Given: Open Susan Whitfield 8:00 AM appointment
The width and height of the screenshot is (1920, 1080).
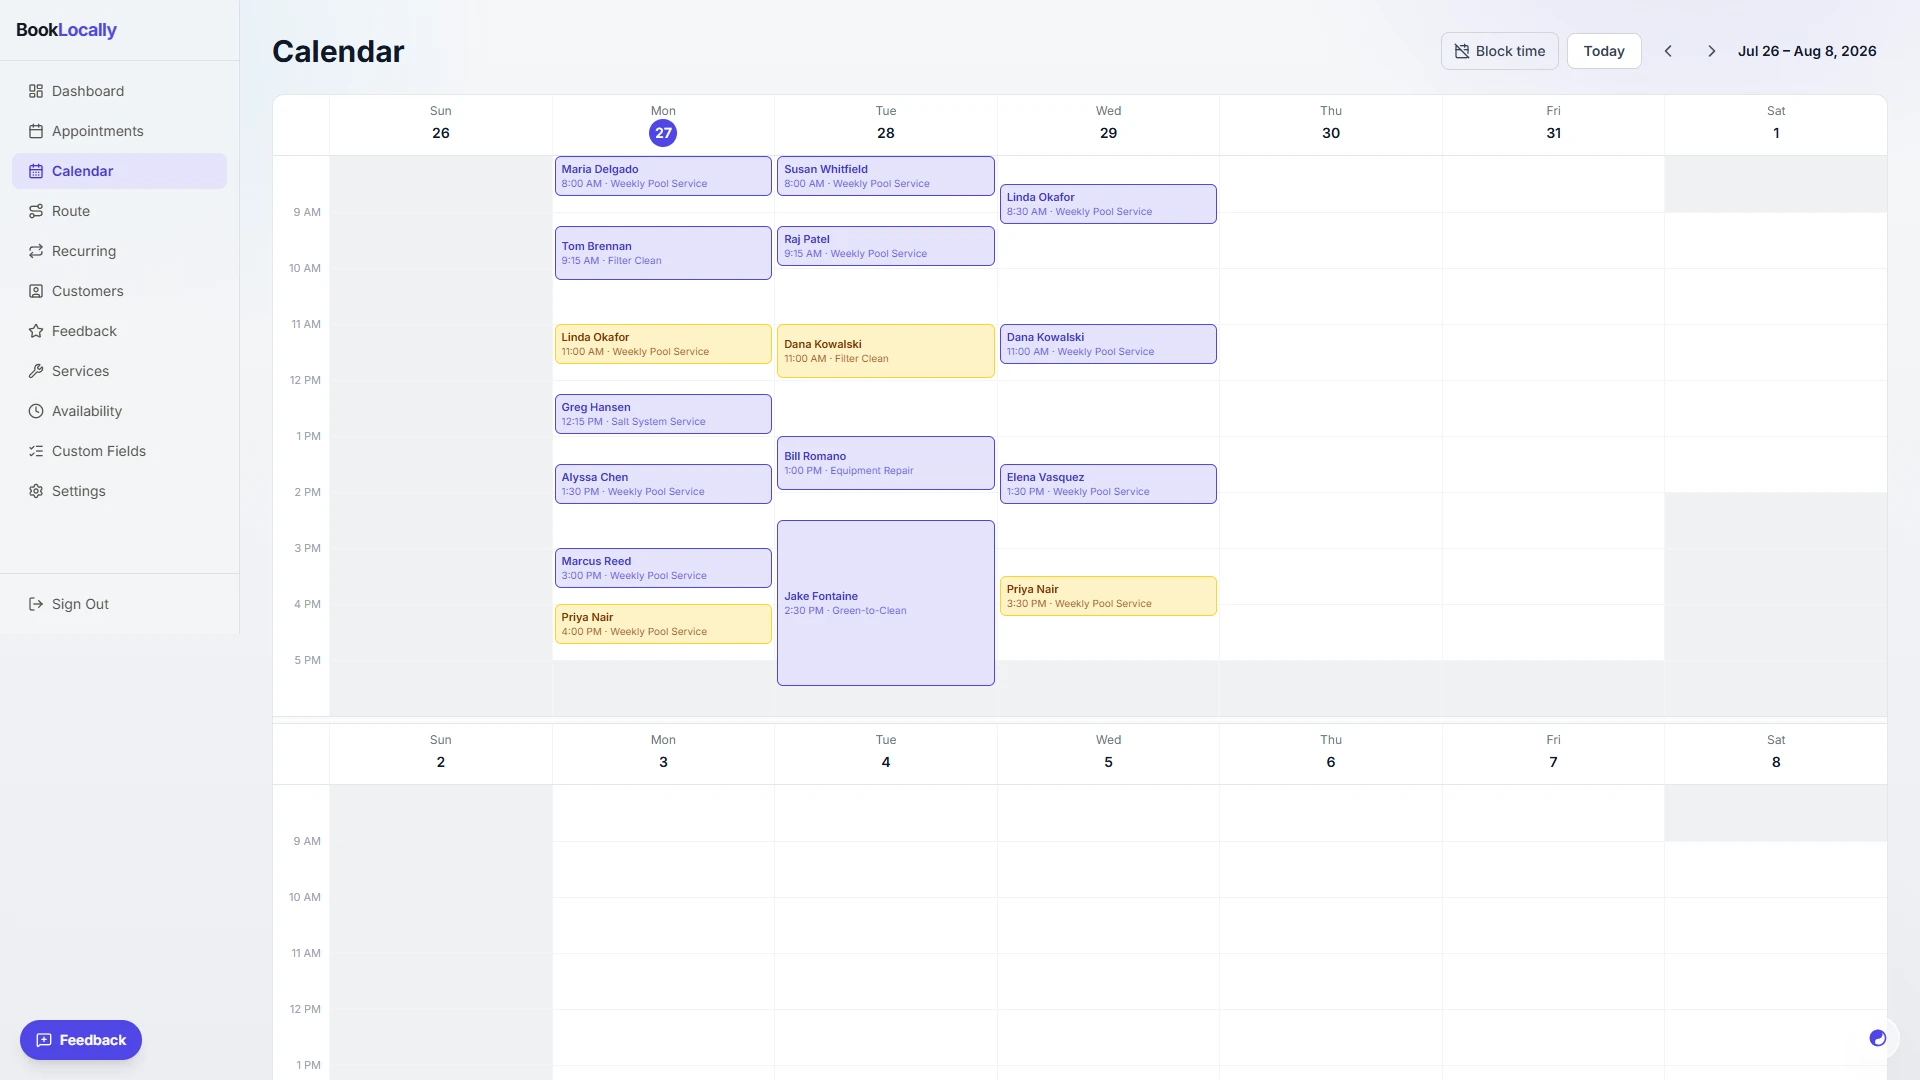Looking at the screenshot, I should click(x=886, y=176).
